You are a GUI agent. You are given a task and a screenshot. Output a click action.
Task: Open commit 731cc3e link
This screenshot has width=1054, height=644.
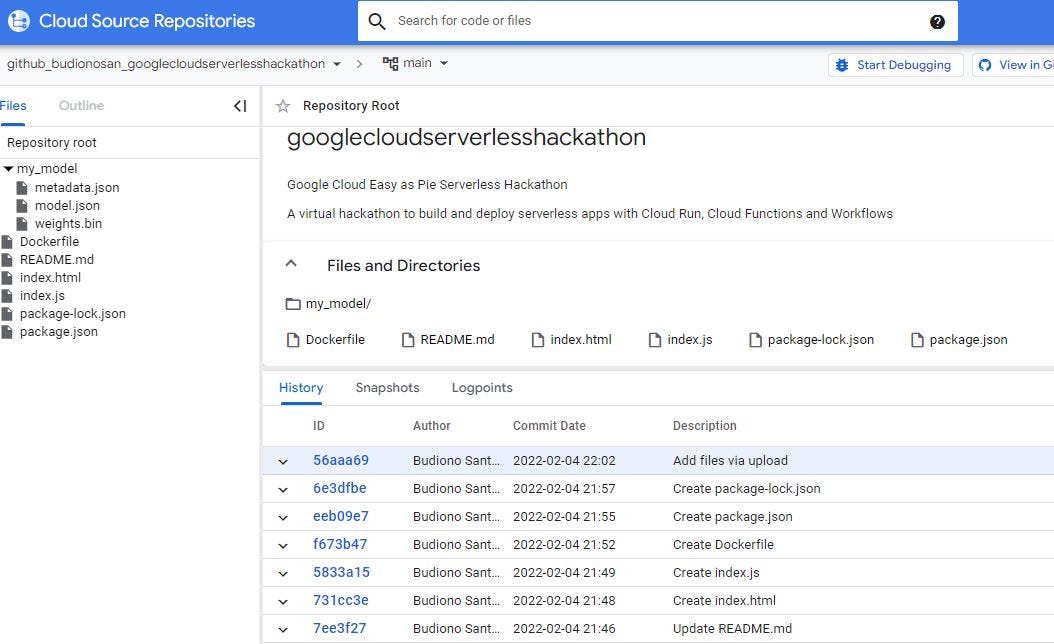[341, 601]
